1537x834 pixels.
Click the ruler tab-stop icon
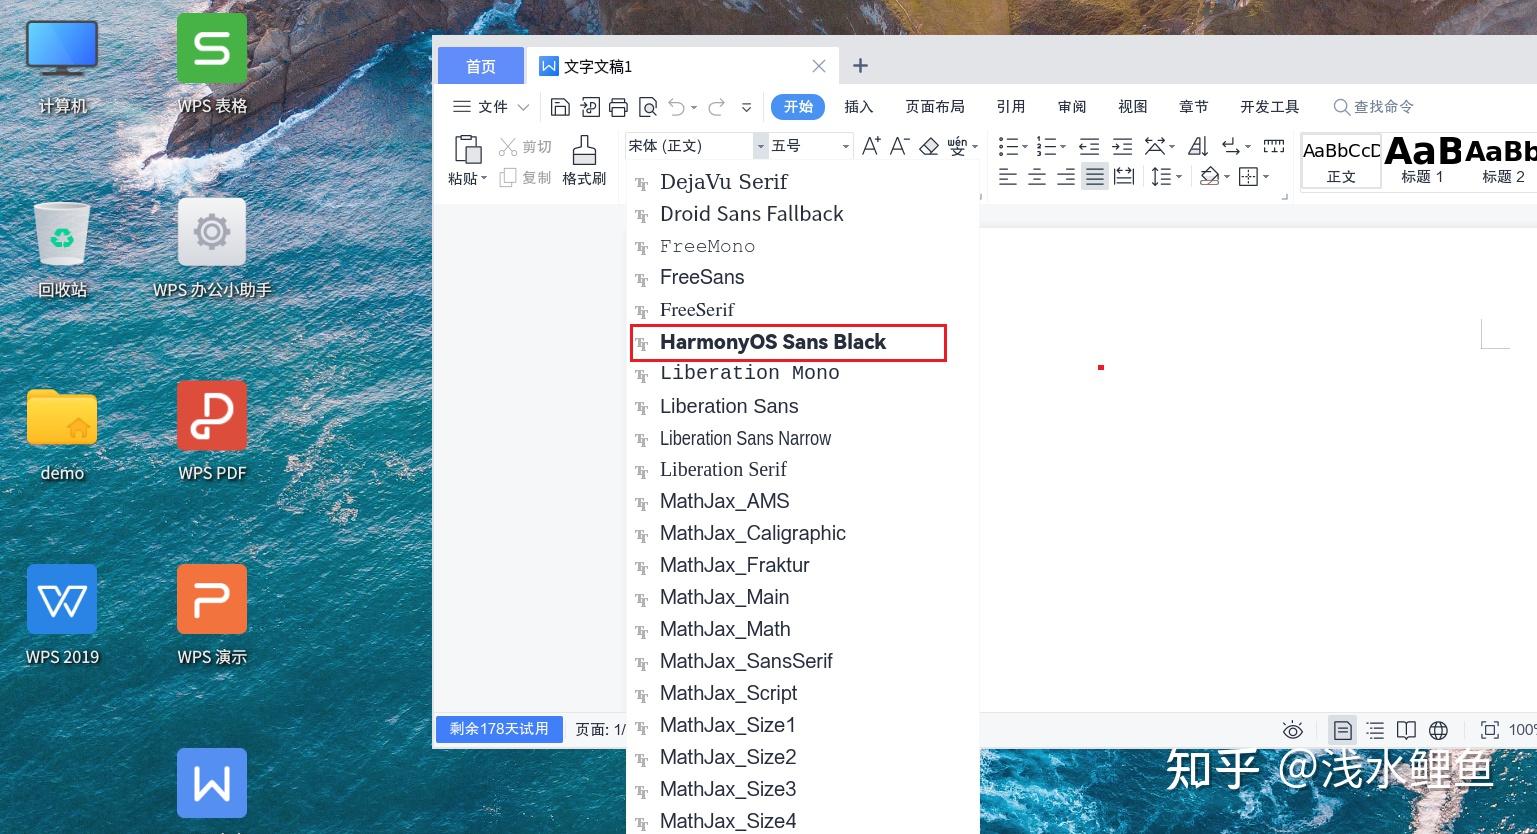[1273, 146]
